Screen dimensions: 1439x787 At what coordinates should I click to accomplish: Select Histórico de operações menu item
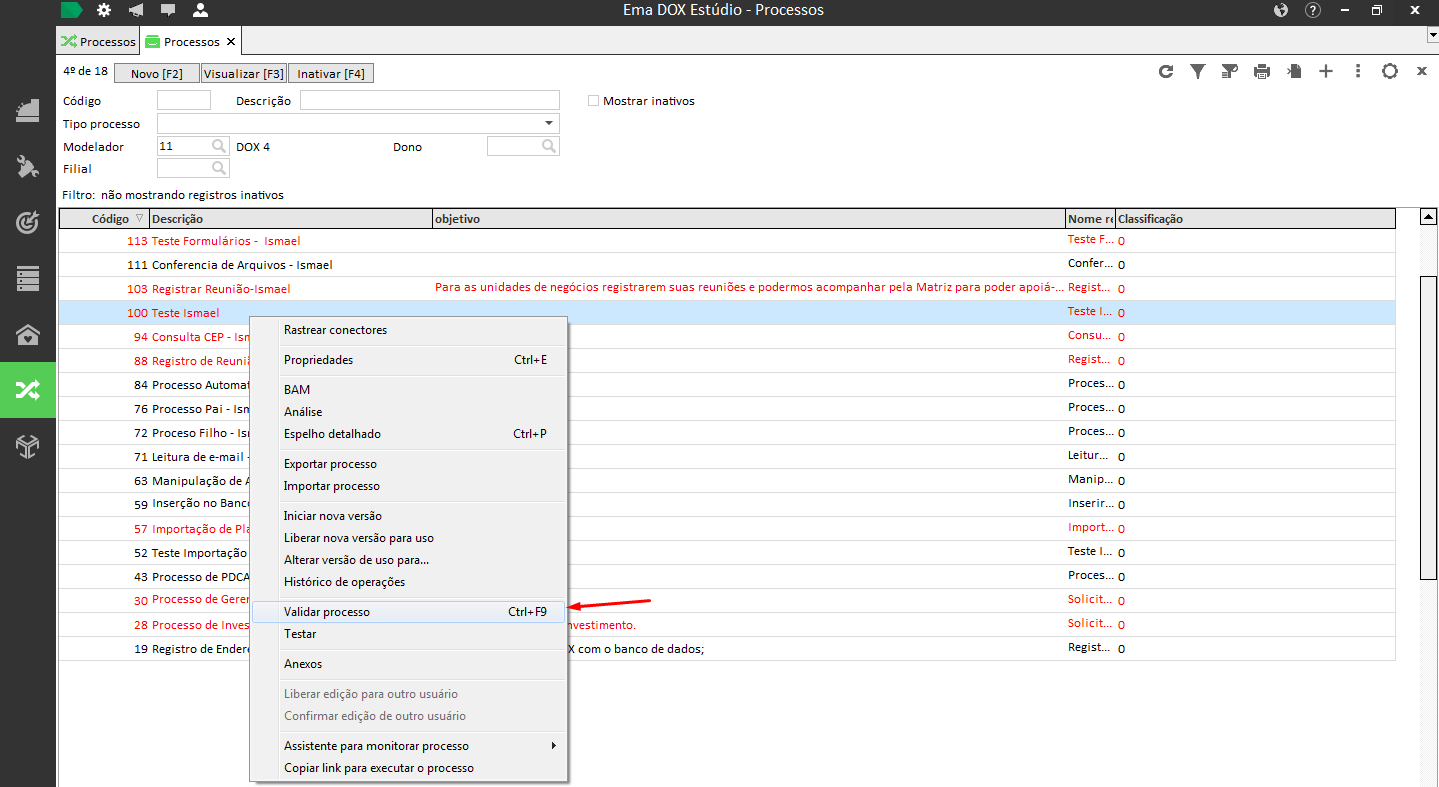410,582
